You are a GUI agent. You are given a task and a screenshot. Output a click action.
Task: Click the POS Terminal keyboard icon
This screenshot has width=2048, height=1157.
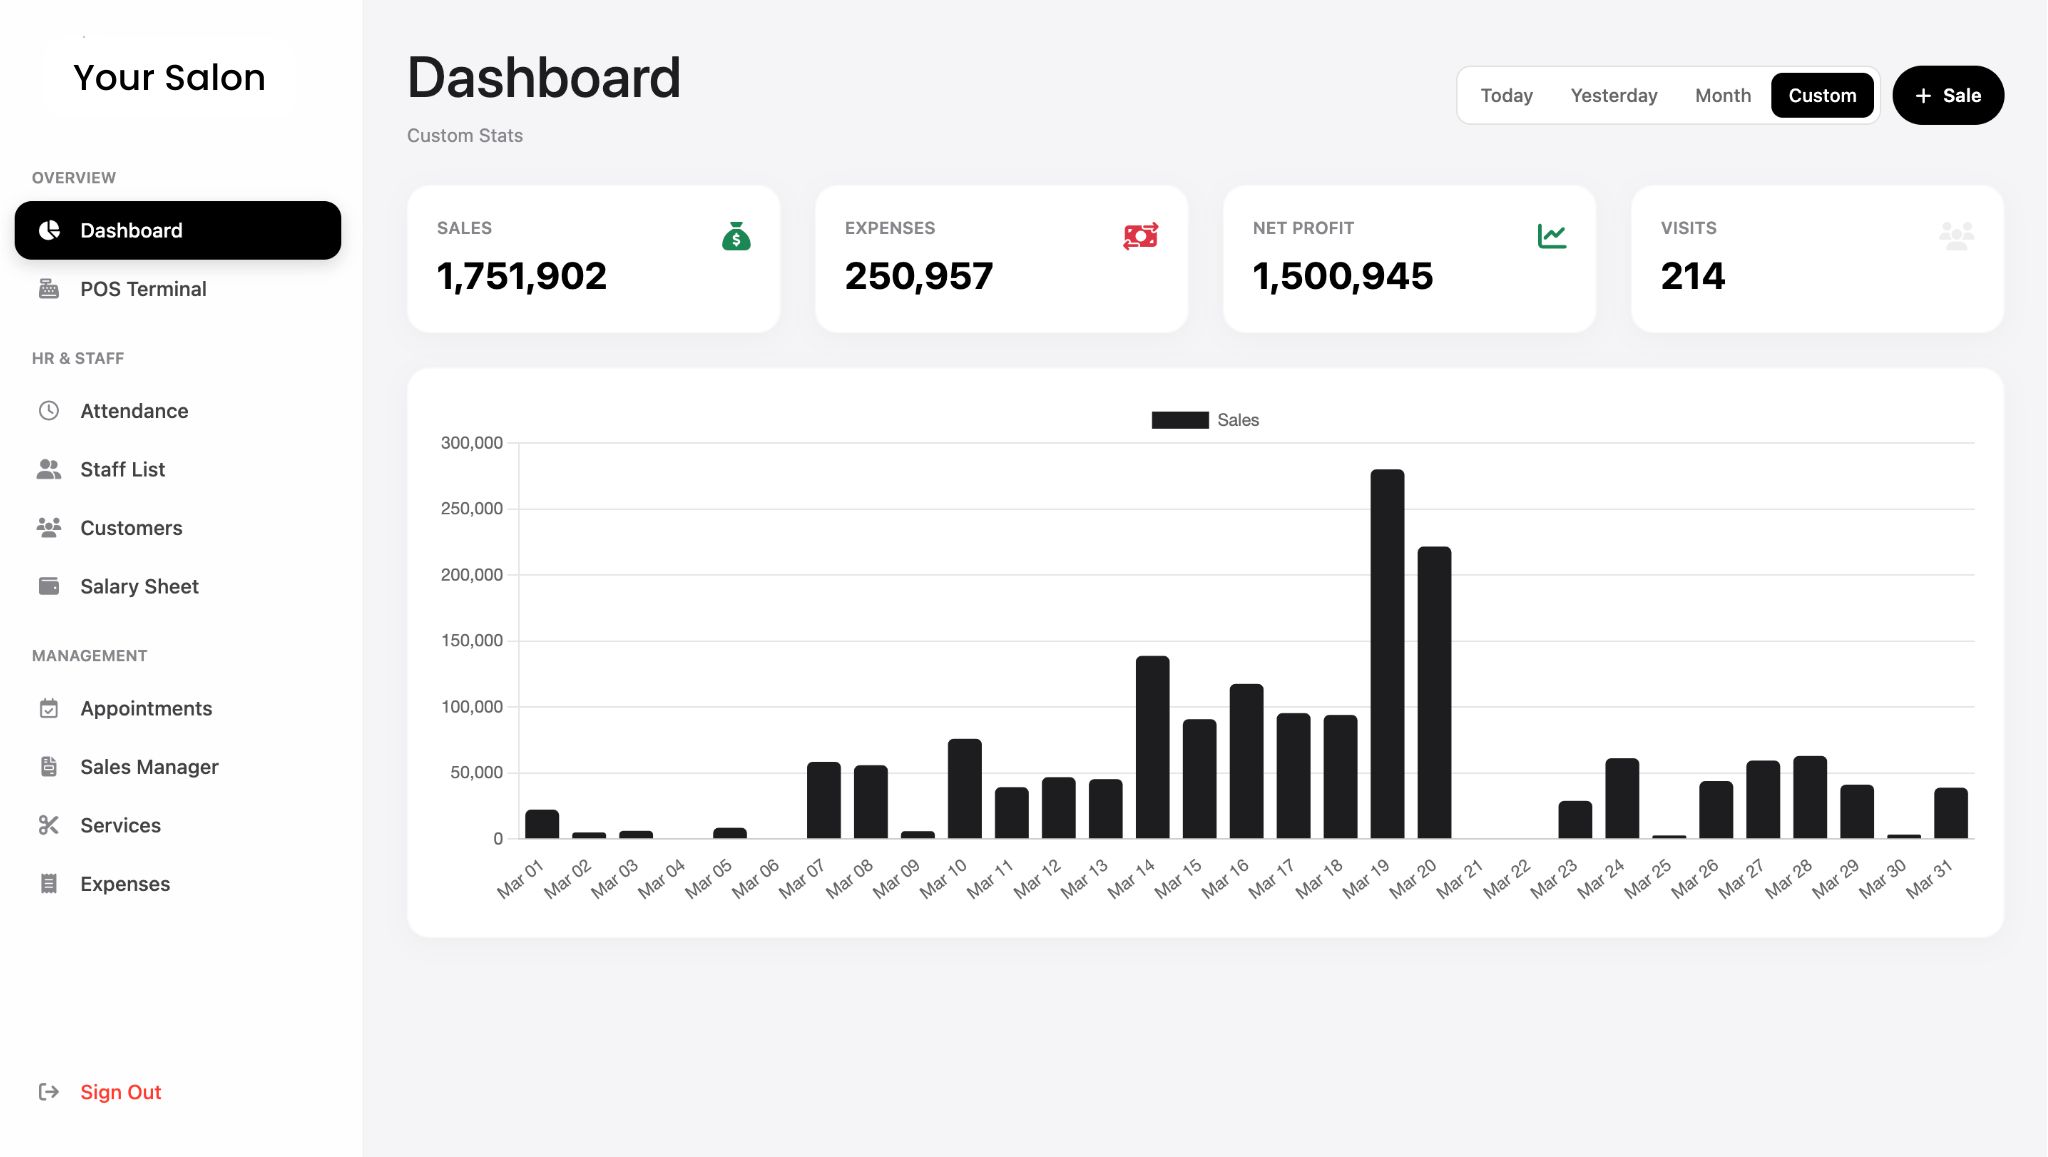tap(49, 288)
